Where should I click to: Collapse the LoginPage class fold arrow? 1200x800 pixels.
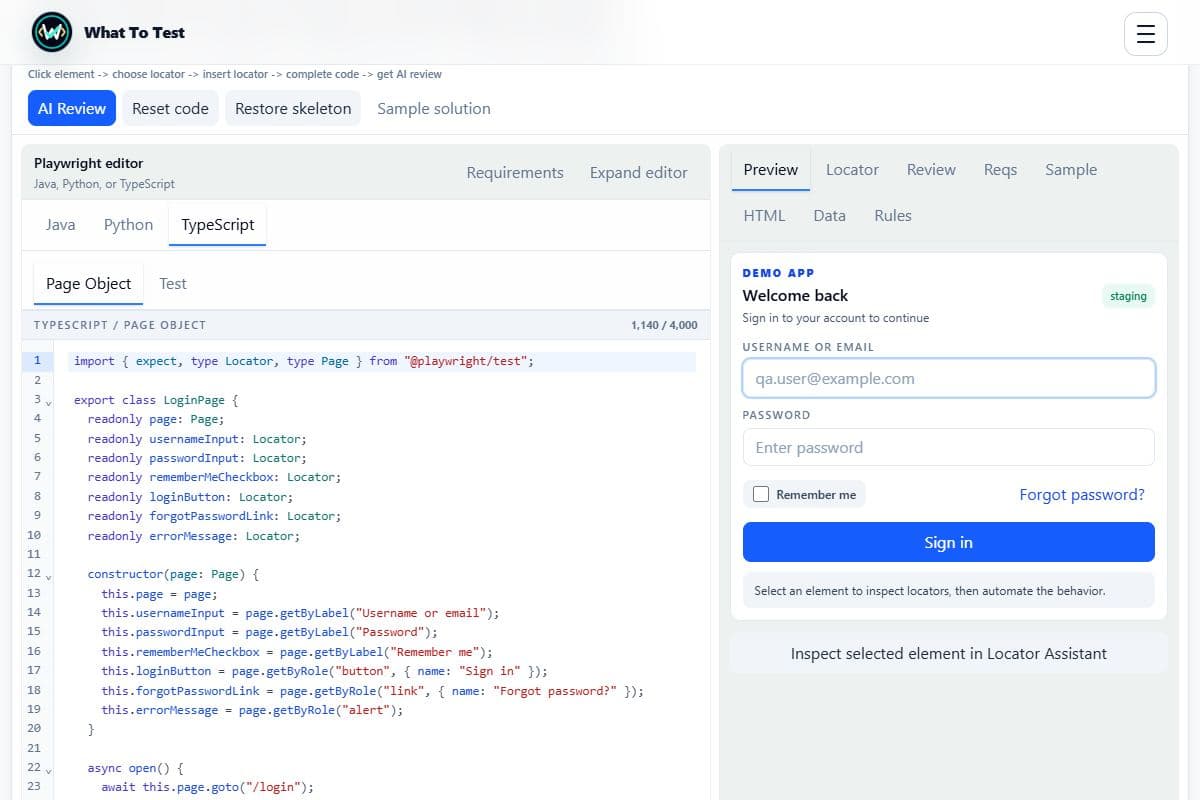(49, 401)
